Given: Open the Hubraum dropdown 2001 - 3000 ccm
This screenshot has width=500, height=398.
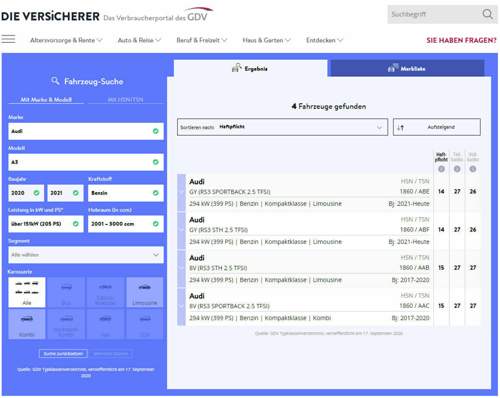Looking at the screenshot, I should [126, 224].
